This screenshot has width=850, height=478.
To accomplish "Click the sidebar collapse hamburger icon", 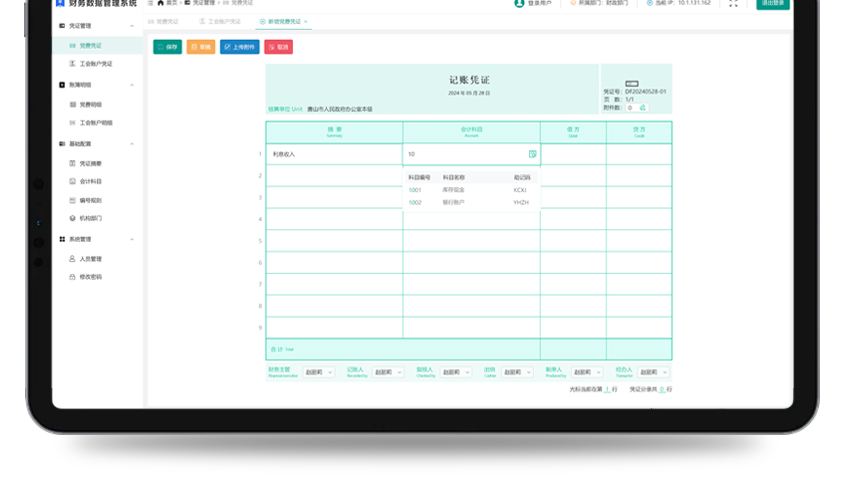I will pos(150,3).
